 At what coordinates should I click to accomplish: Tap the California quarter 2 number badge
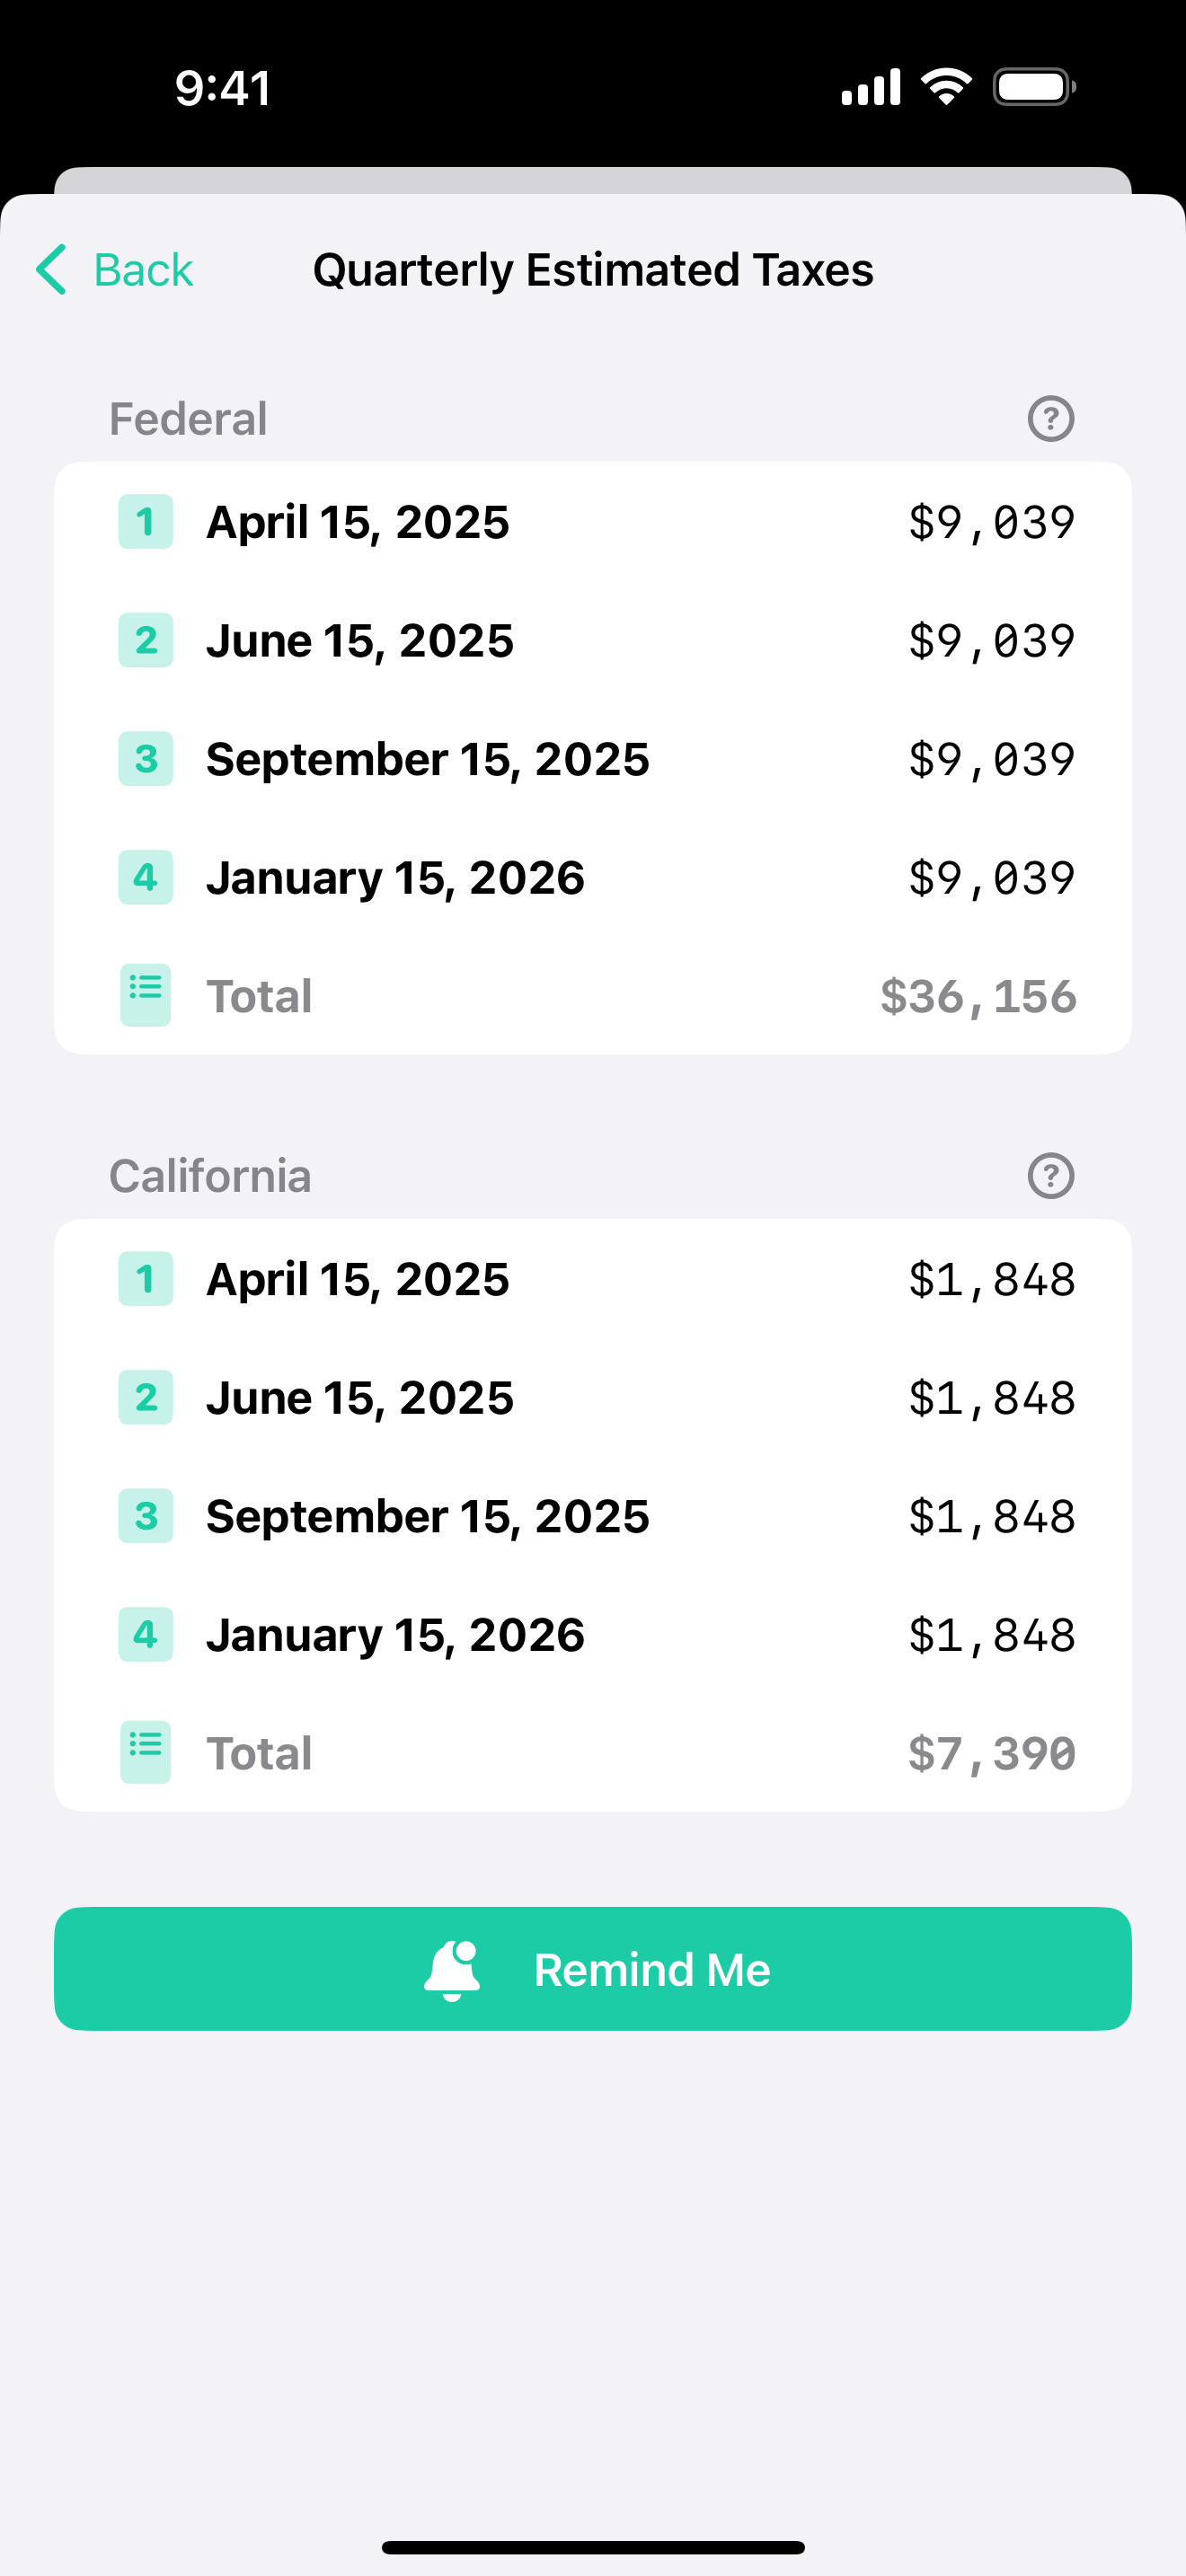pyautogui.click(x=146, y=1397)
